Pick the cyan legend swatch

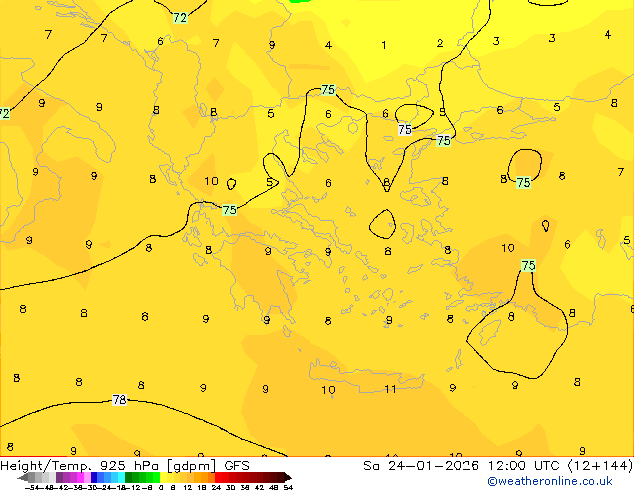click(x=121, y=477)
